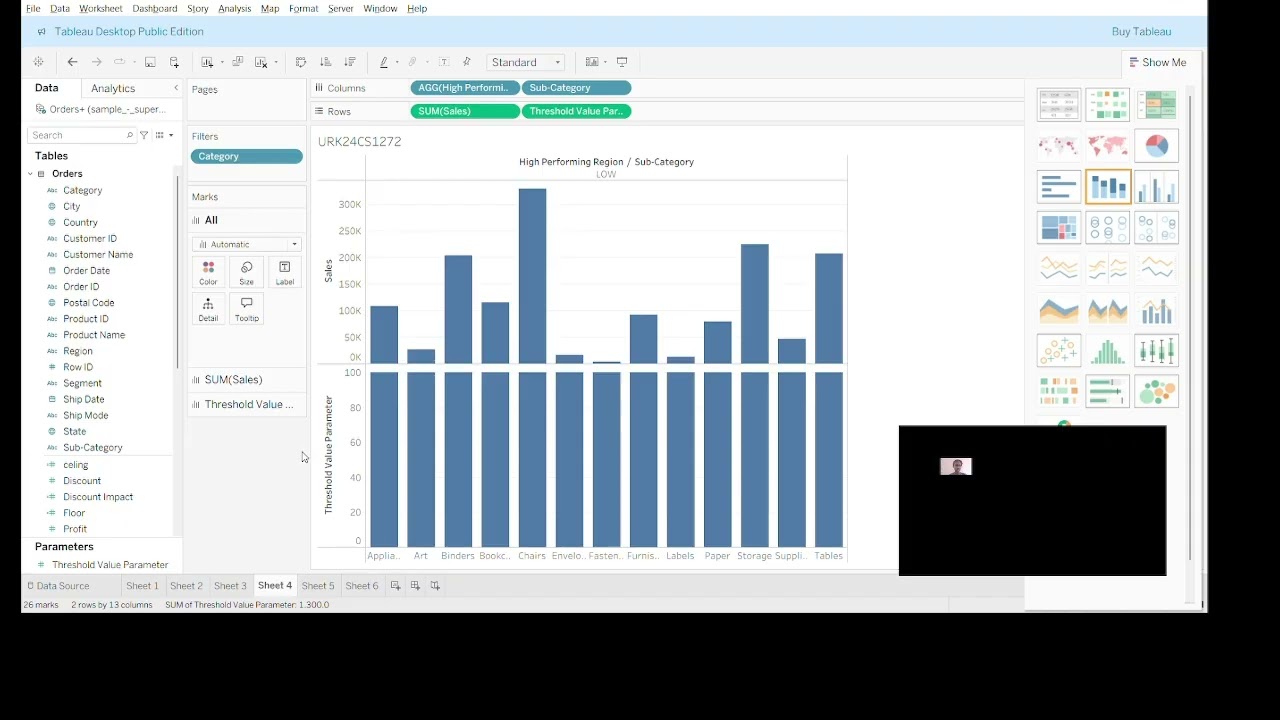Click the Redo forward arrow in the toolbar

96,62
